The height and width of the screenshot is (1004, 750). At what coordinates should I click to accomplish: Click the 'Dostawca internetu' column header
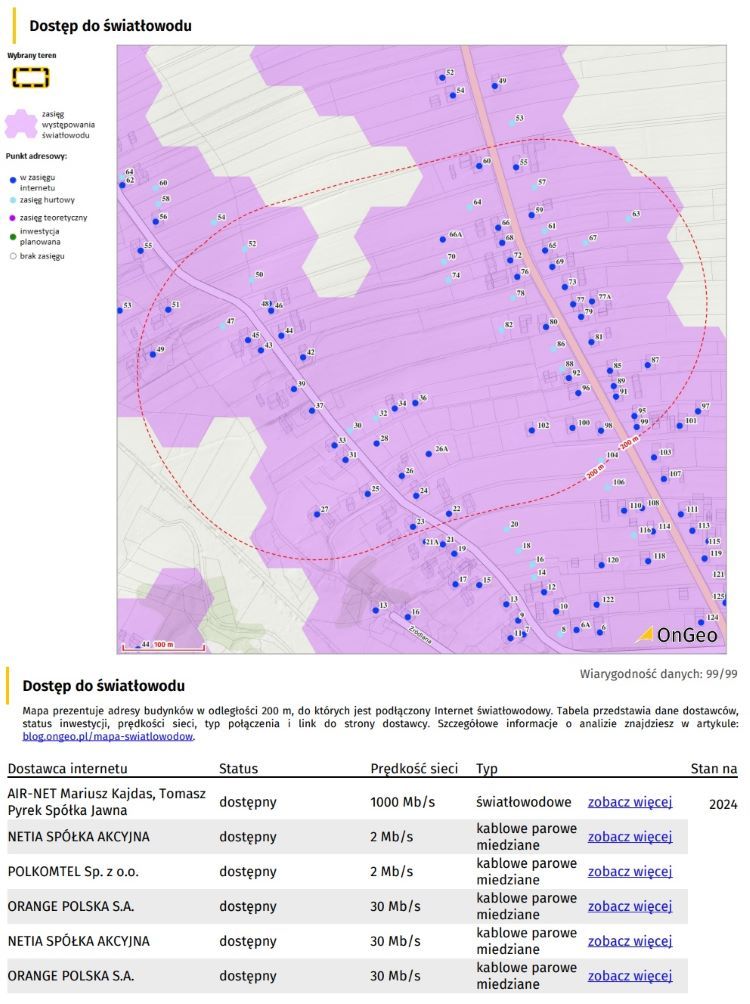(x=67, y=769)
